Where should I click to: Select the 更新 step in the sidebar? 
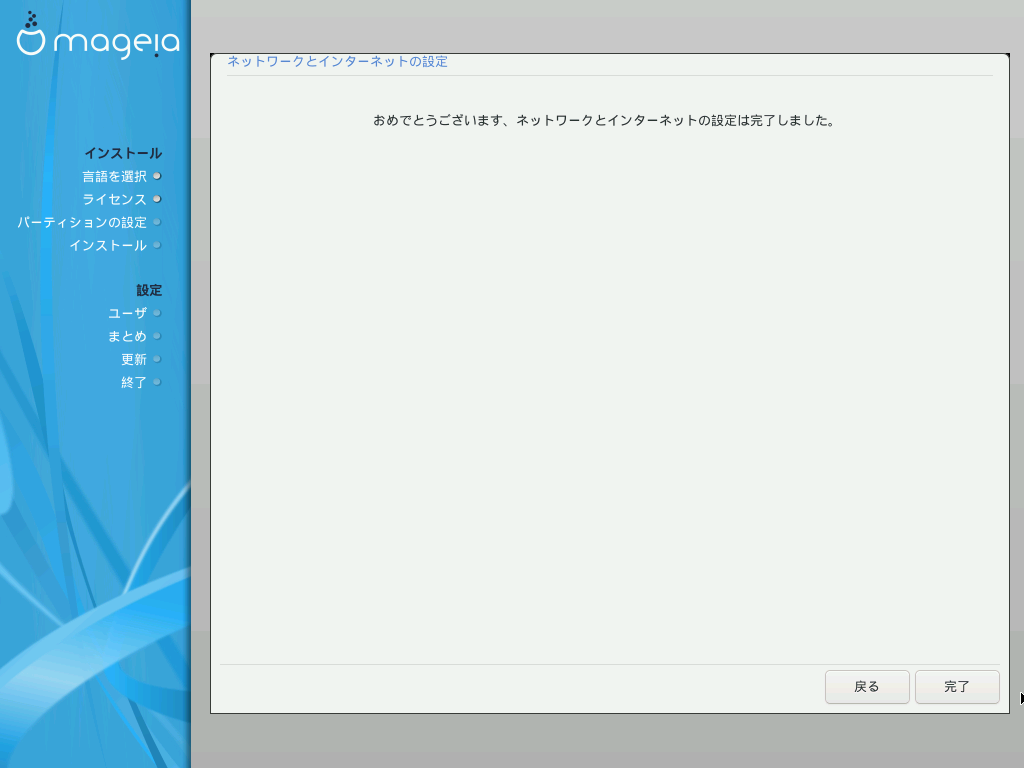point(134,359)
